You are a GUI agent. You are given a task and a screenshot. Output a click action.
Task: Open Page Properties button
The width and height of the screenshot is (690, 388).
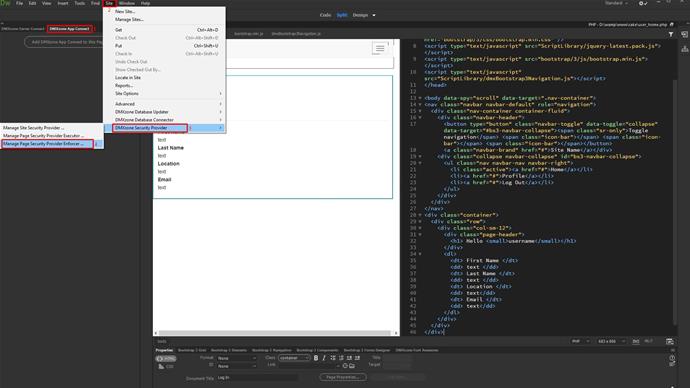343,377
